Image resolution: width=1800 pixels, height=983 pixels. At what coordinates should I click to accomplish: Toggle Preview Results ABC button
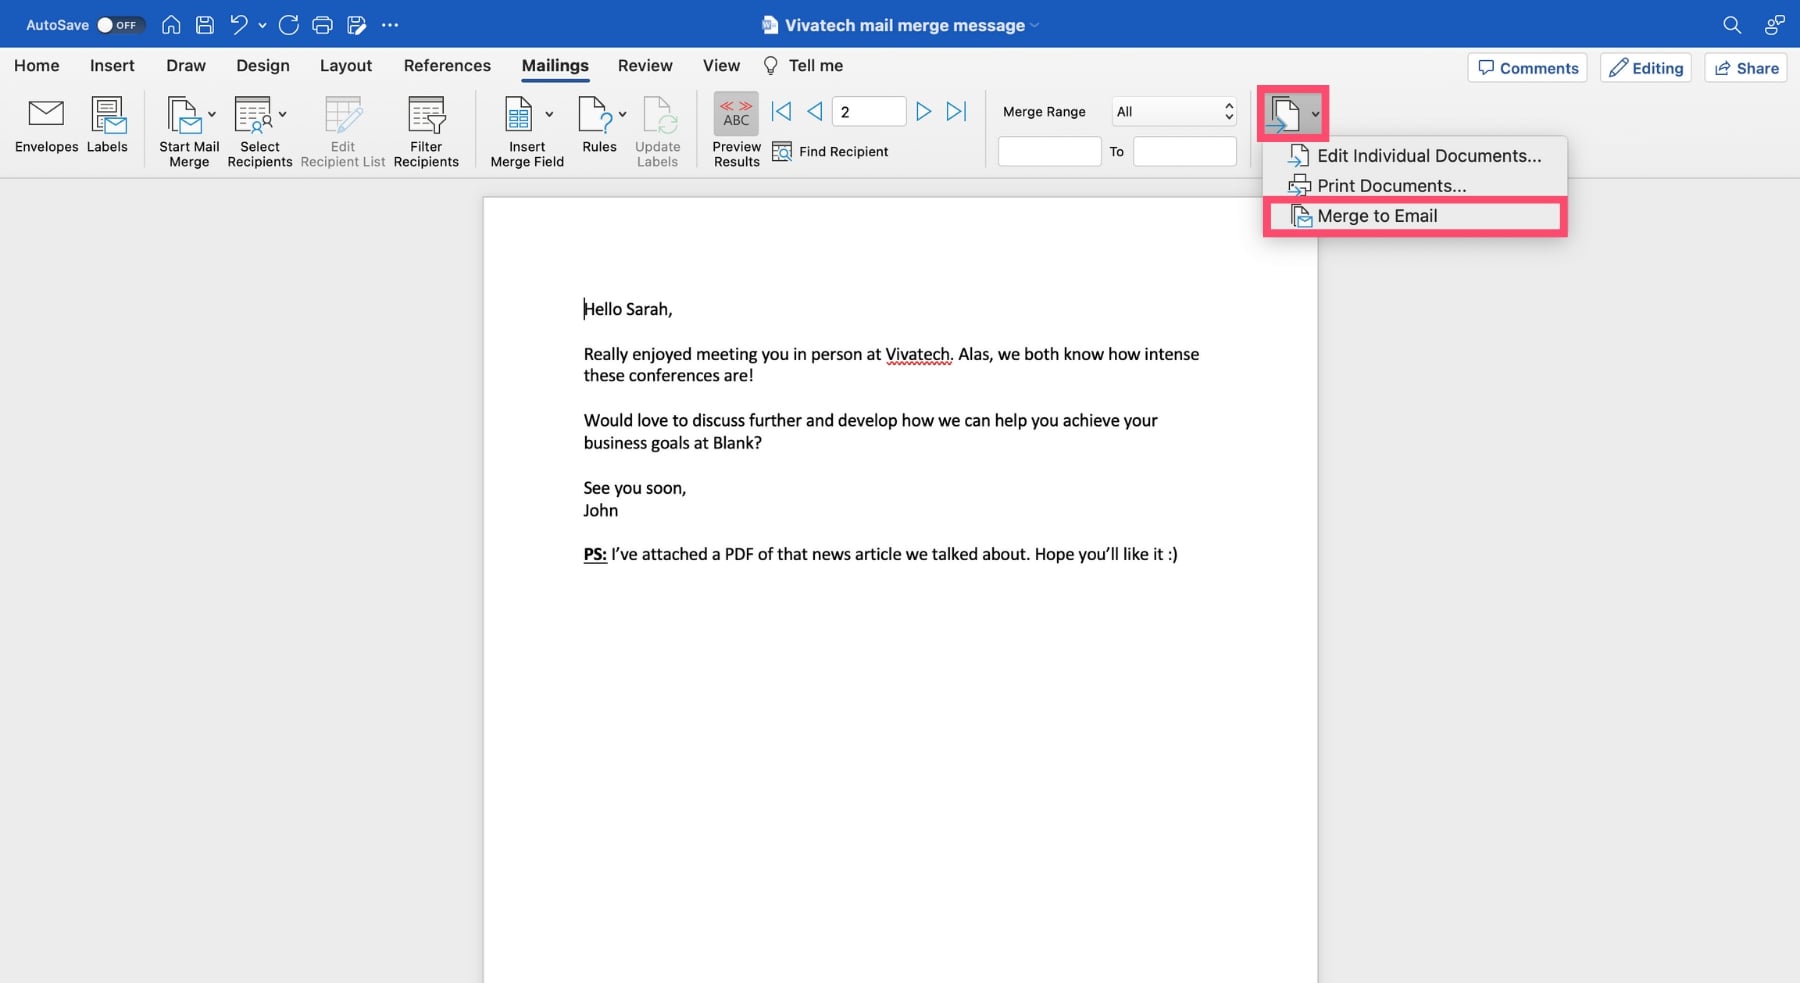point(736,114)
